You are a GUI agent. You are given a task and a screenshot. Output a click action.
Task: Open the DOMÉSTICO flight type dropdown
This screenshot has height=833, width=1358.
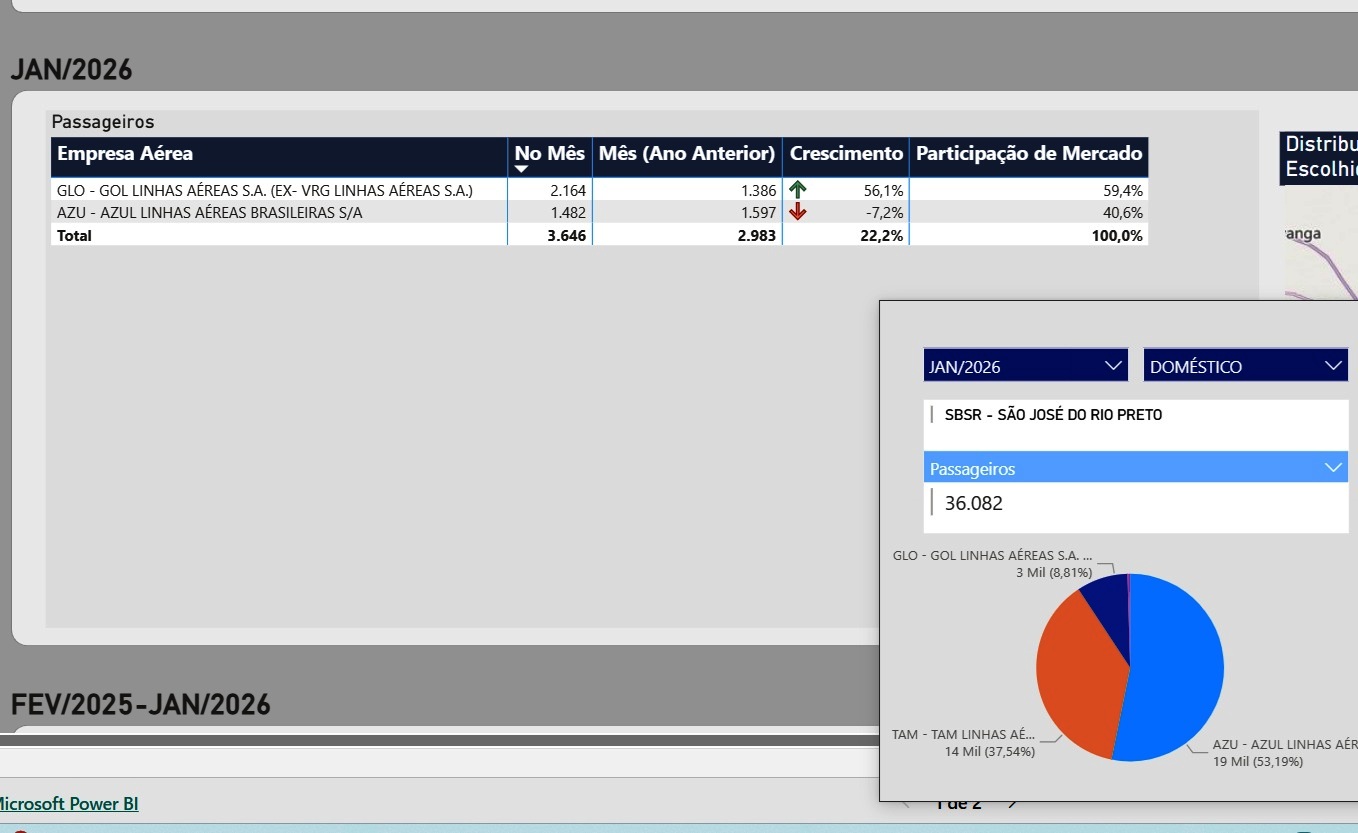tap(1245, 366)
